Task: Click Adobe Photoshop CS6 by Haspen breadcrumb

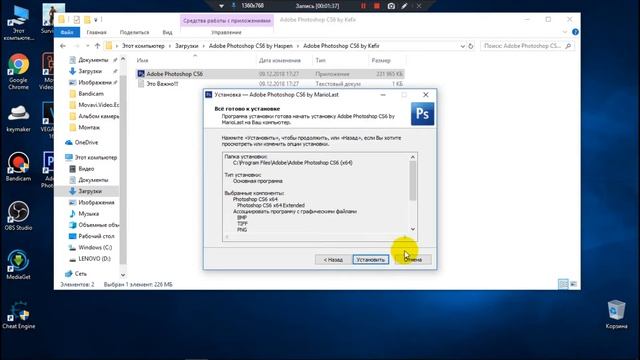Action: coord(251,46)
